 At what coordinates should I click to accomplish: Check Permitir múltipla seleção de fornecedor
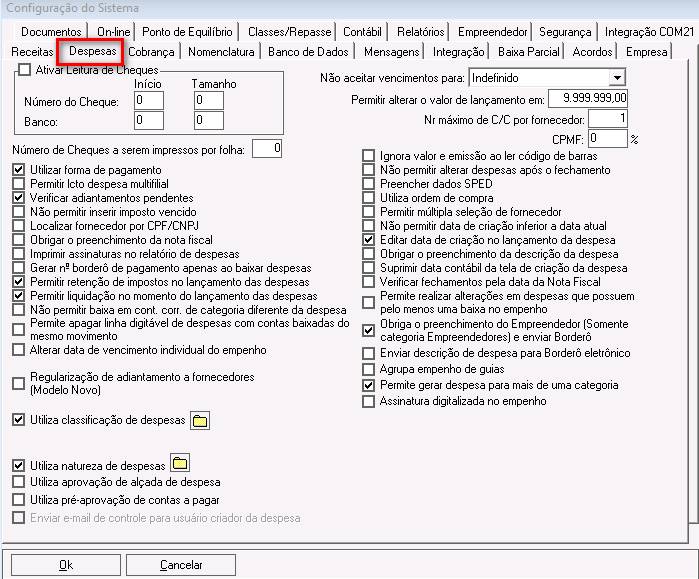pos(368,212)
